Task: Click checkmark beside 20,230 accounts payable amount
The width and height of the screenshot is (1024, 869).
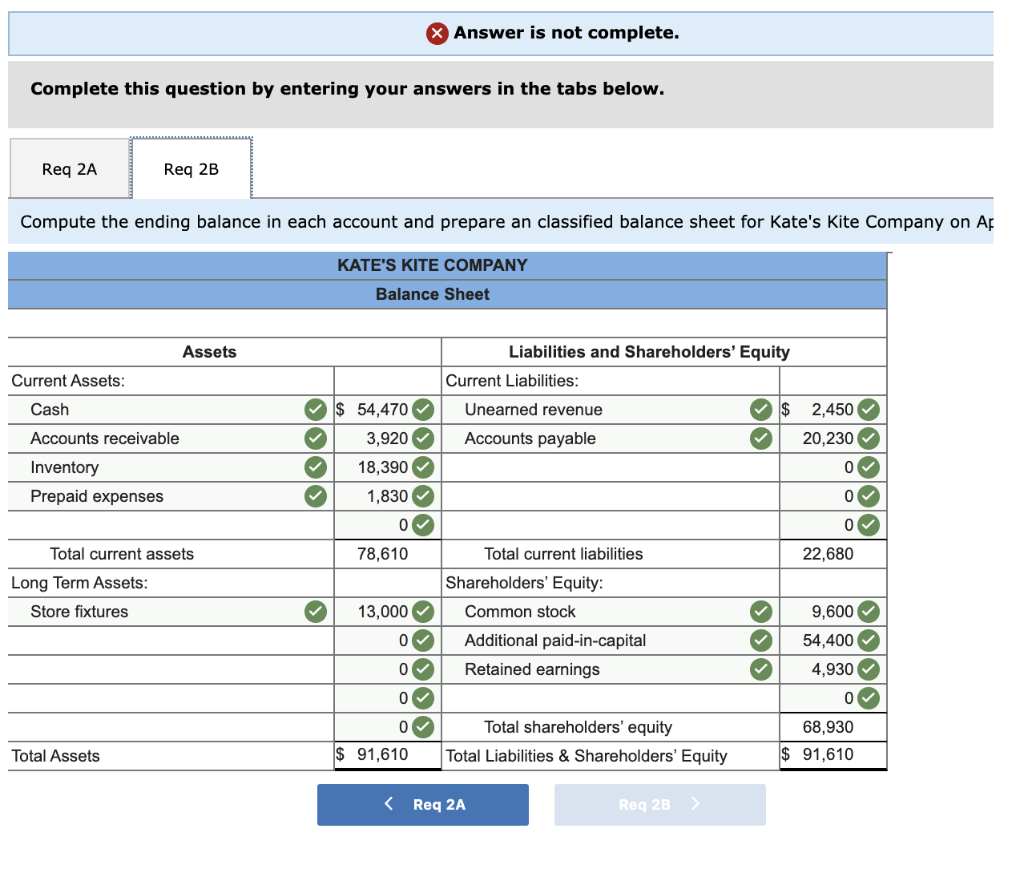Action: click(x=868, y=439)
